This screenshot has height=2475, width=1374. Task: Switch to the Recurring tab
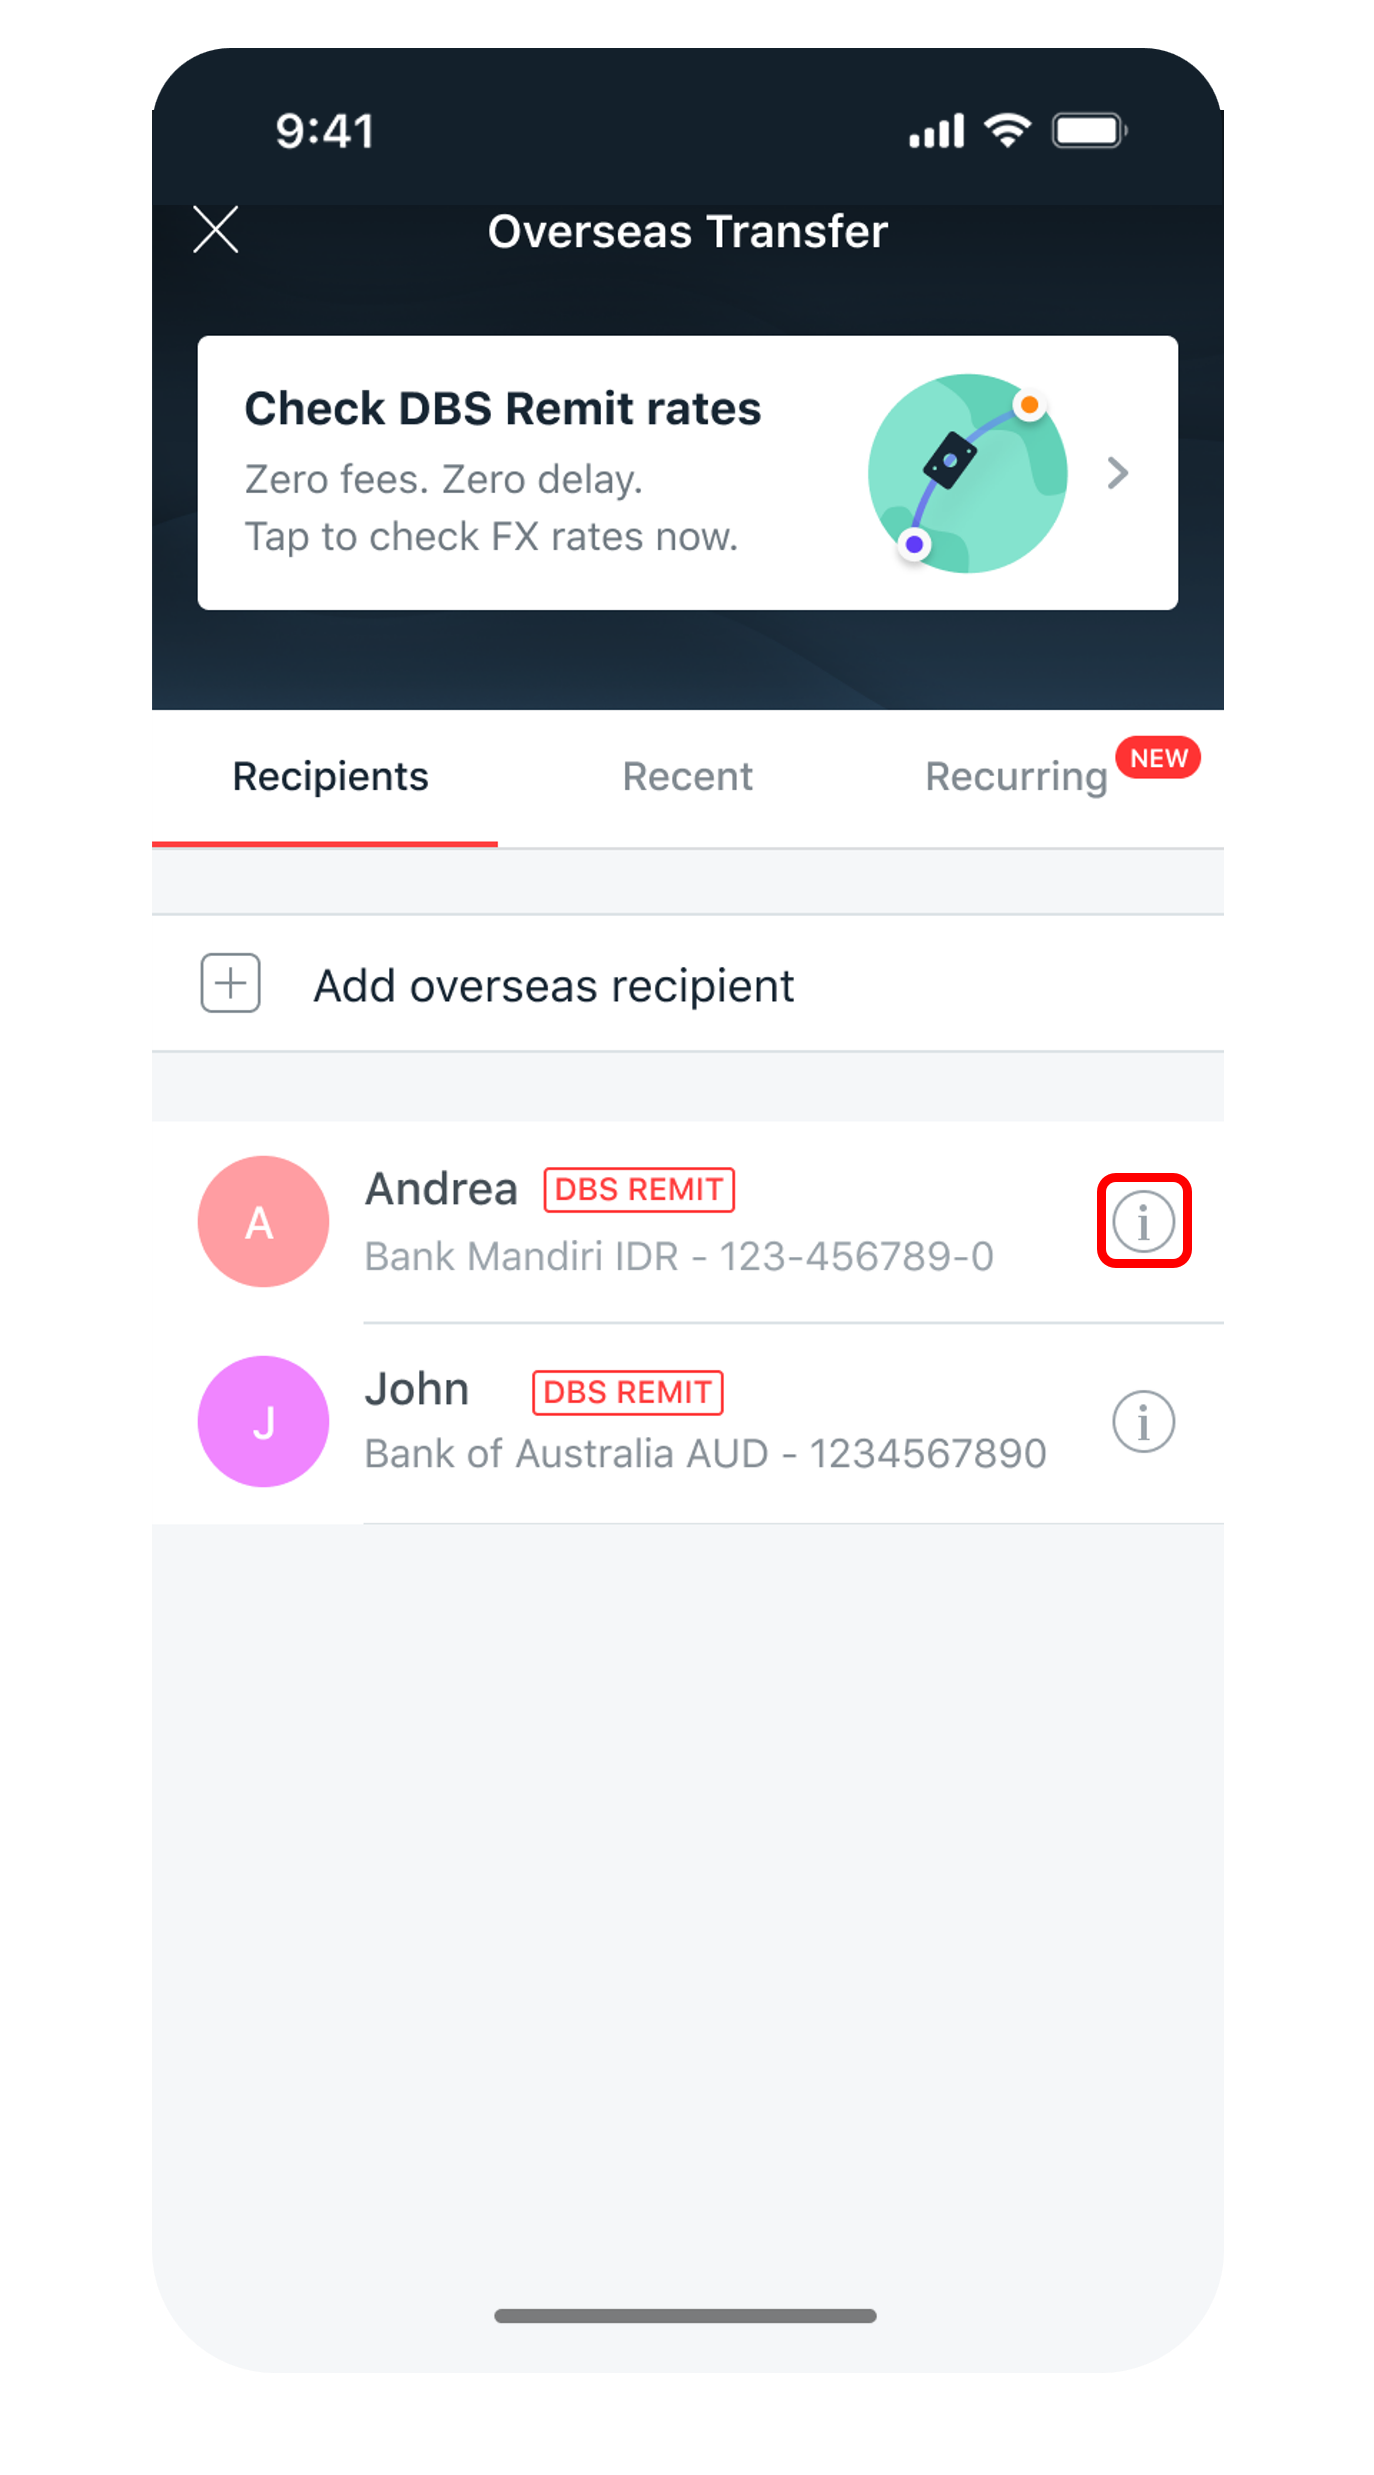(1016, 778)
